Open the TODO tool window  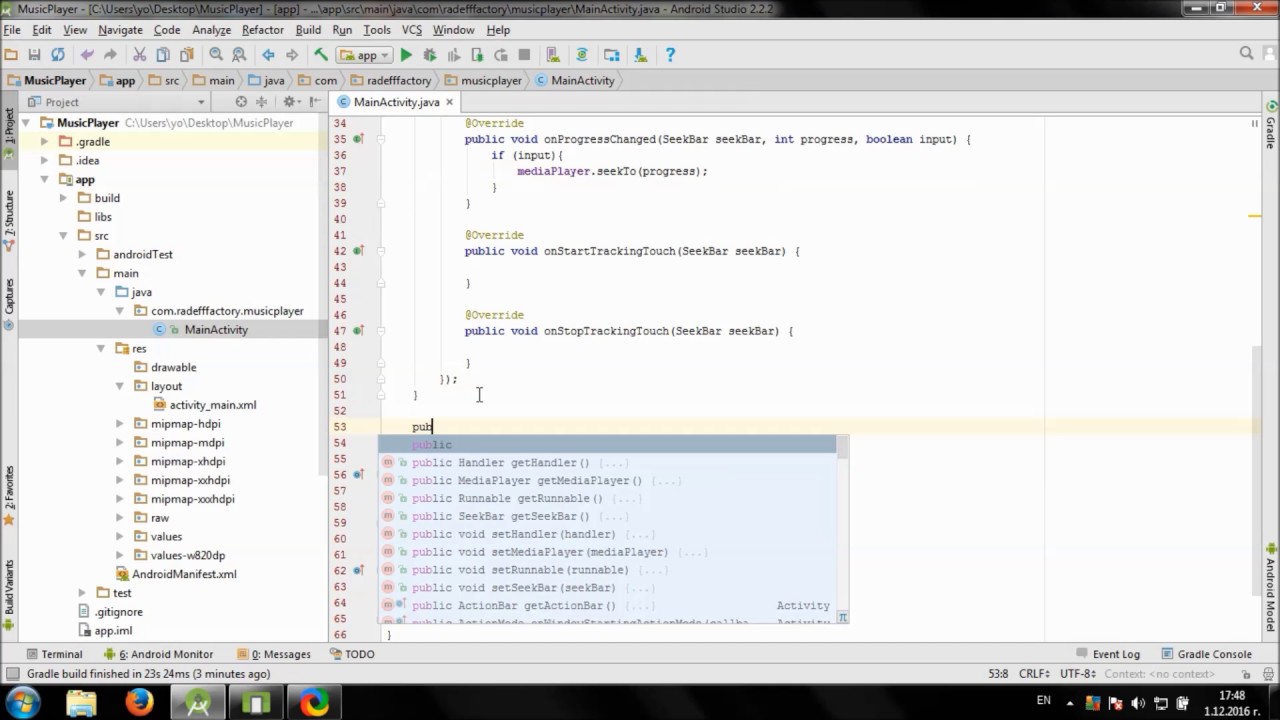click(351, 654)
